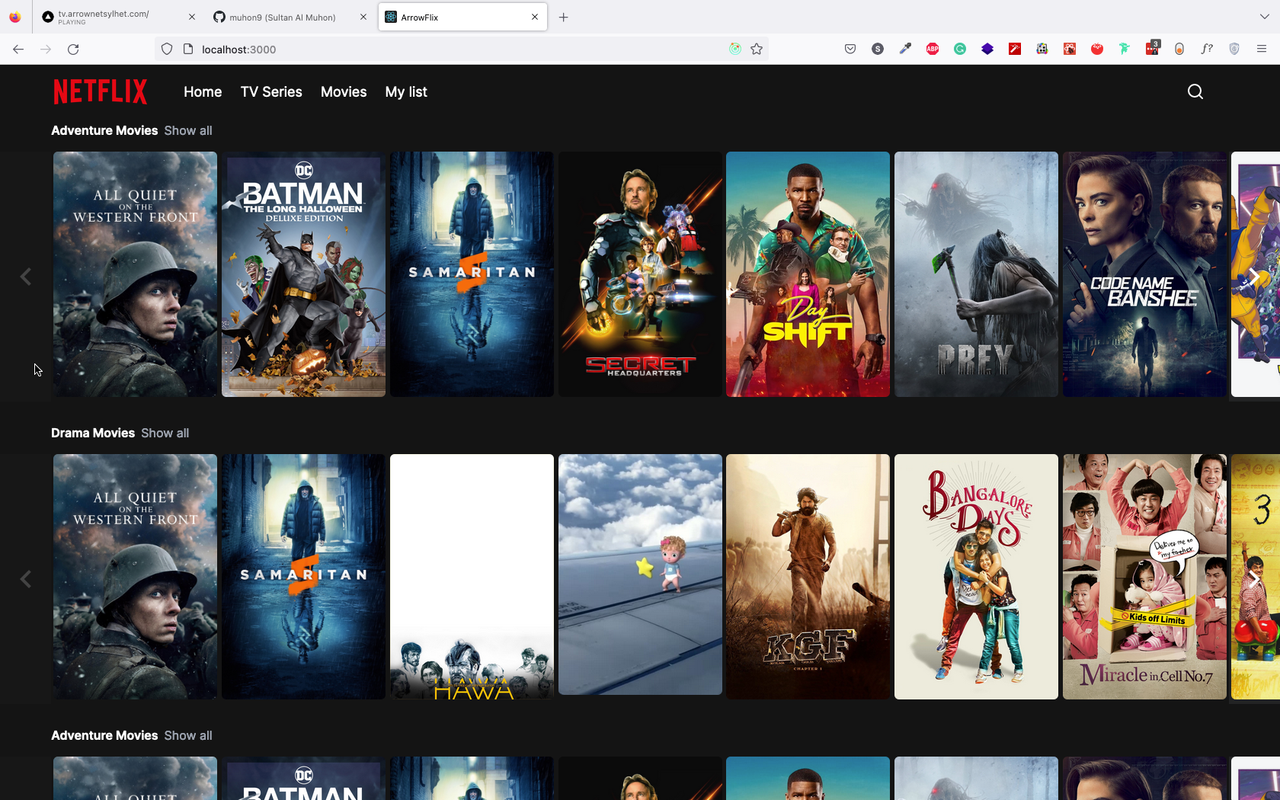The image size is (1280, 800).
Task: Save page to Pocket icon
Action: (x=850, y=49)
